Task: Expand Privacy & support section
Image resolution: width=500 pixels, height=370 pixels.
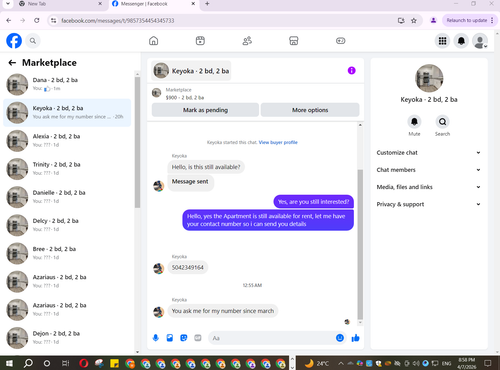Action: click(x=429, y=204)
